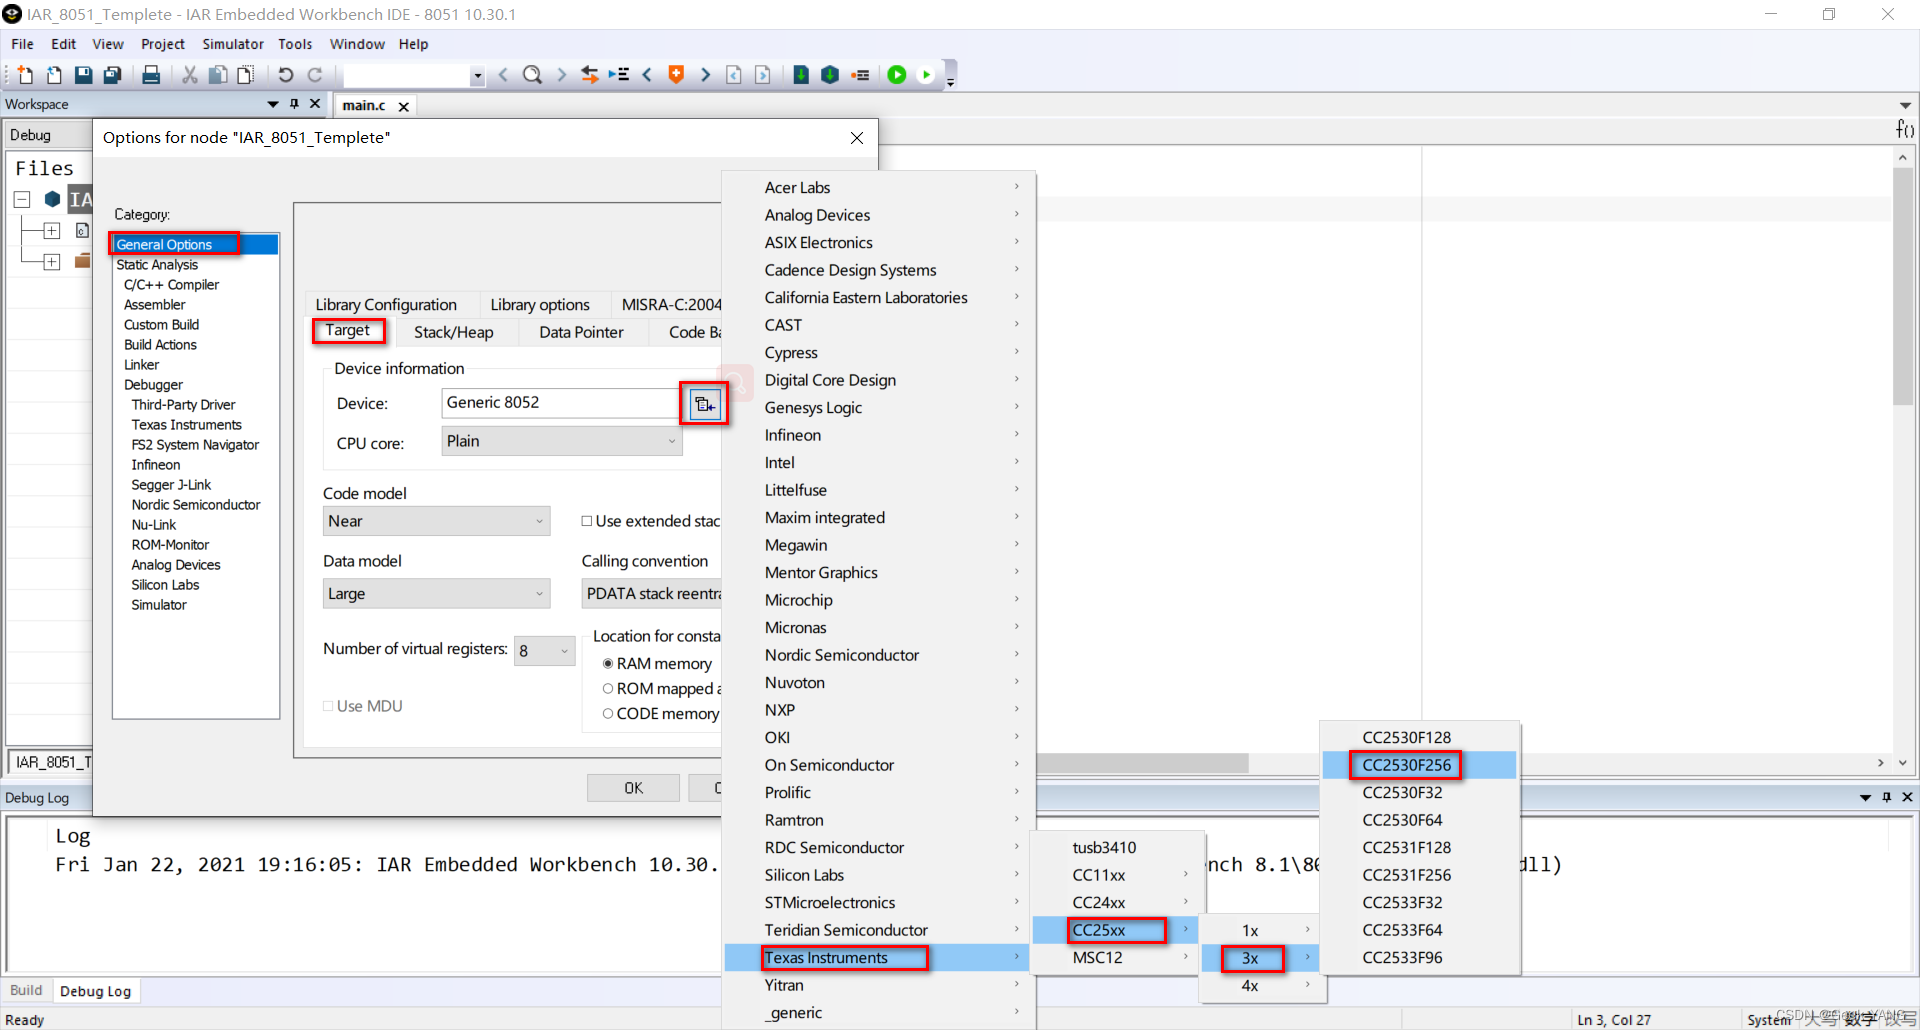Screen dimensions: 1920x1030
Task: Click the Go To line icon
Action: coord(619,75)
